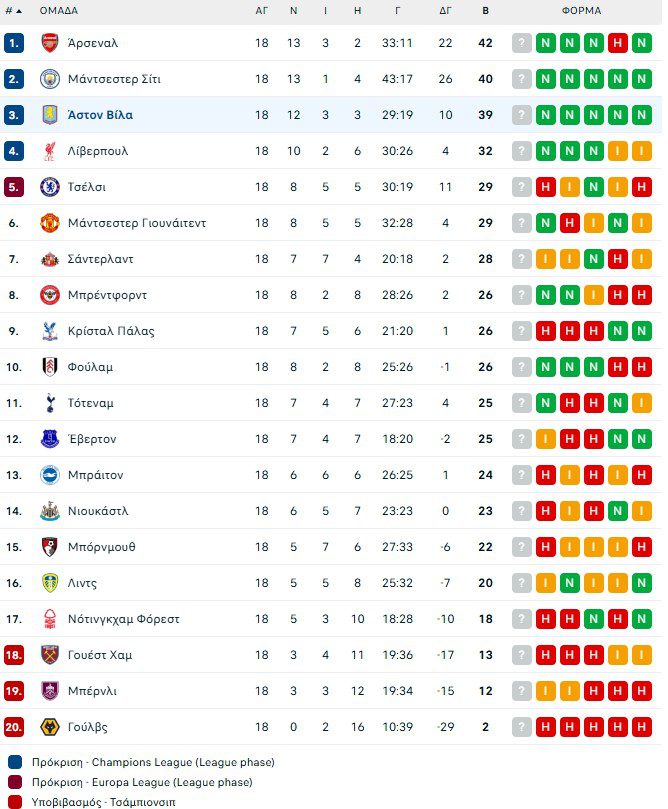Click the blue position 1 rank badge
The width and height of the screenshot is (668, 809).
click(x=14, y=43)
